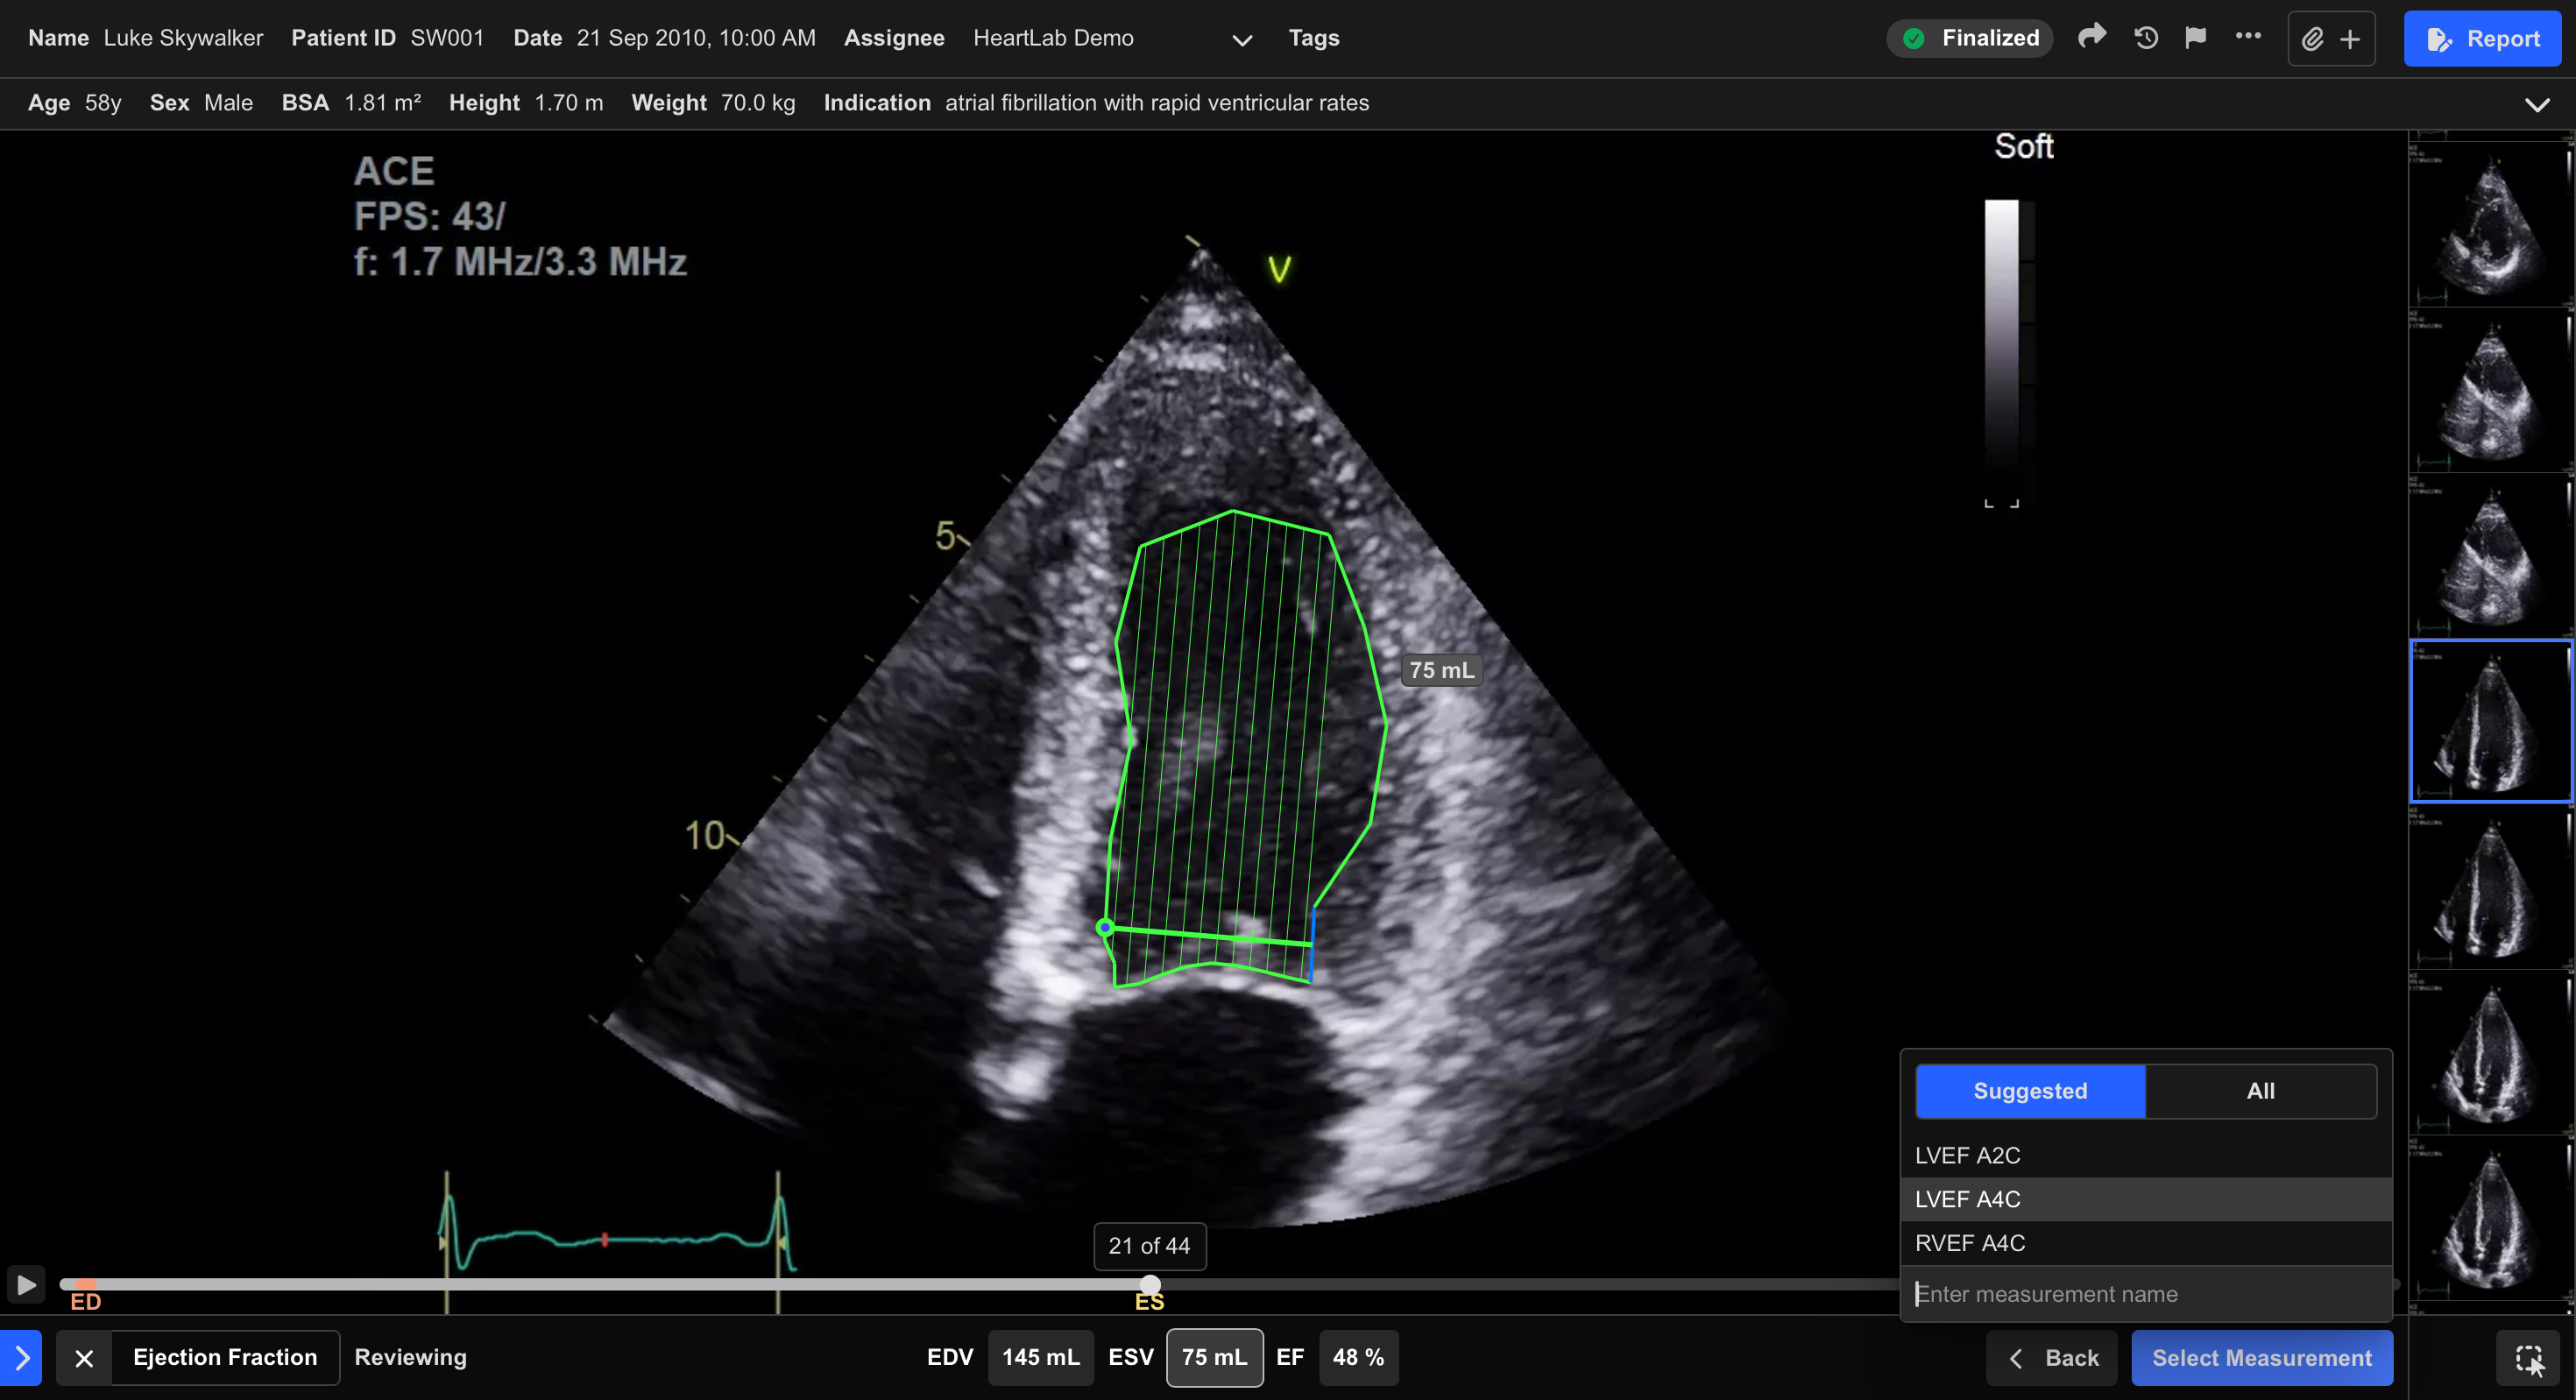2576x1400 pixels.
Task: Open the Report button
Action: click(x=2482, y=39)
